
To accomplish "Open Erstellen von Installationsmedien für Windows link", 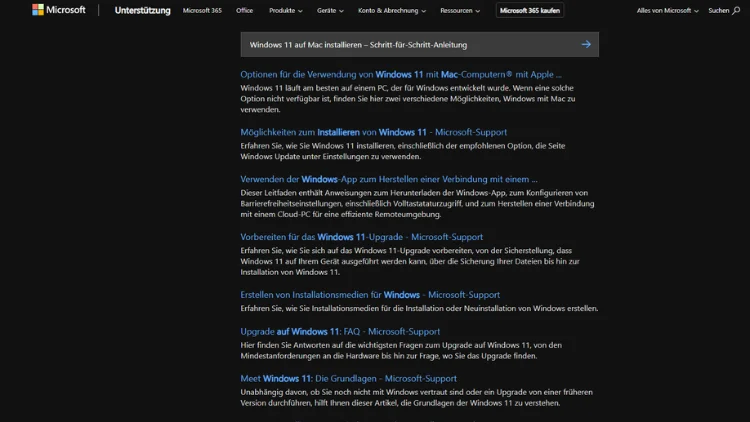I will point(370,295).
